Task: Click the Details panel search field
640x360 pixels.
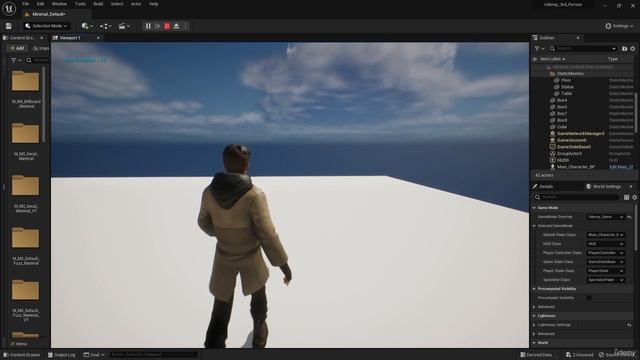Action: coord(577,197)
